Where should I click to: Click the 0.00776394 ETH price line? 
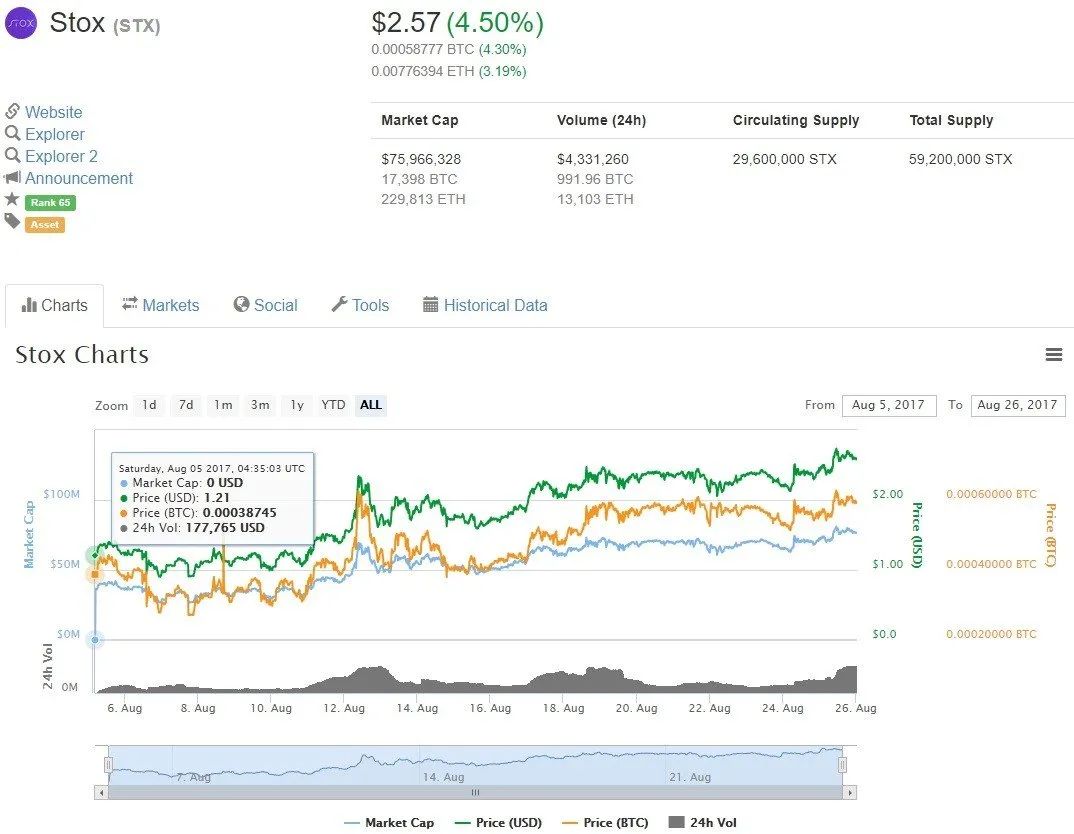tap(449, 71)
